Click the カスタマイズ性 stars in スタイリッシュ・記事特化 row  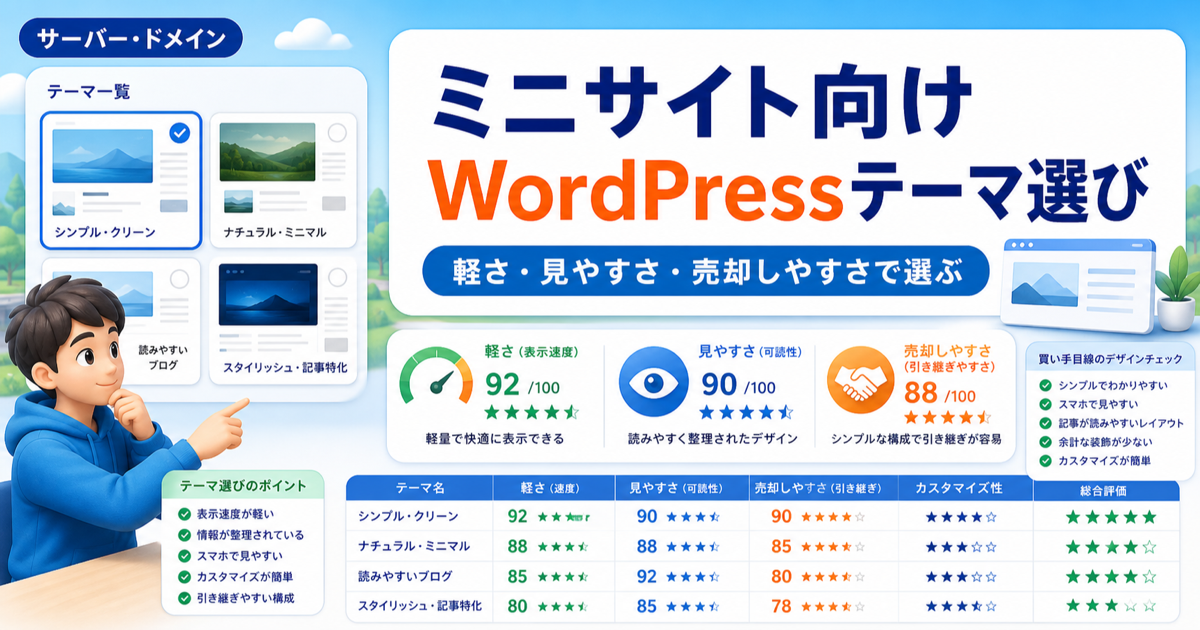961,606
